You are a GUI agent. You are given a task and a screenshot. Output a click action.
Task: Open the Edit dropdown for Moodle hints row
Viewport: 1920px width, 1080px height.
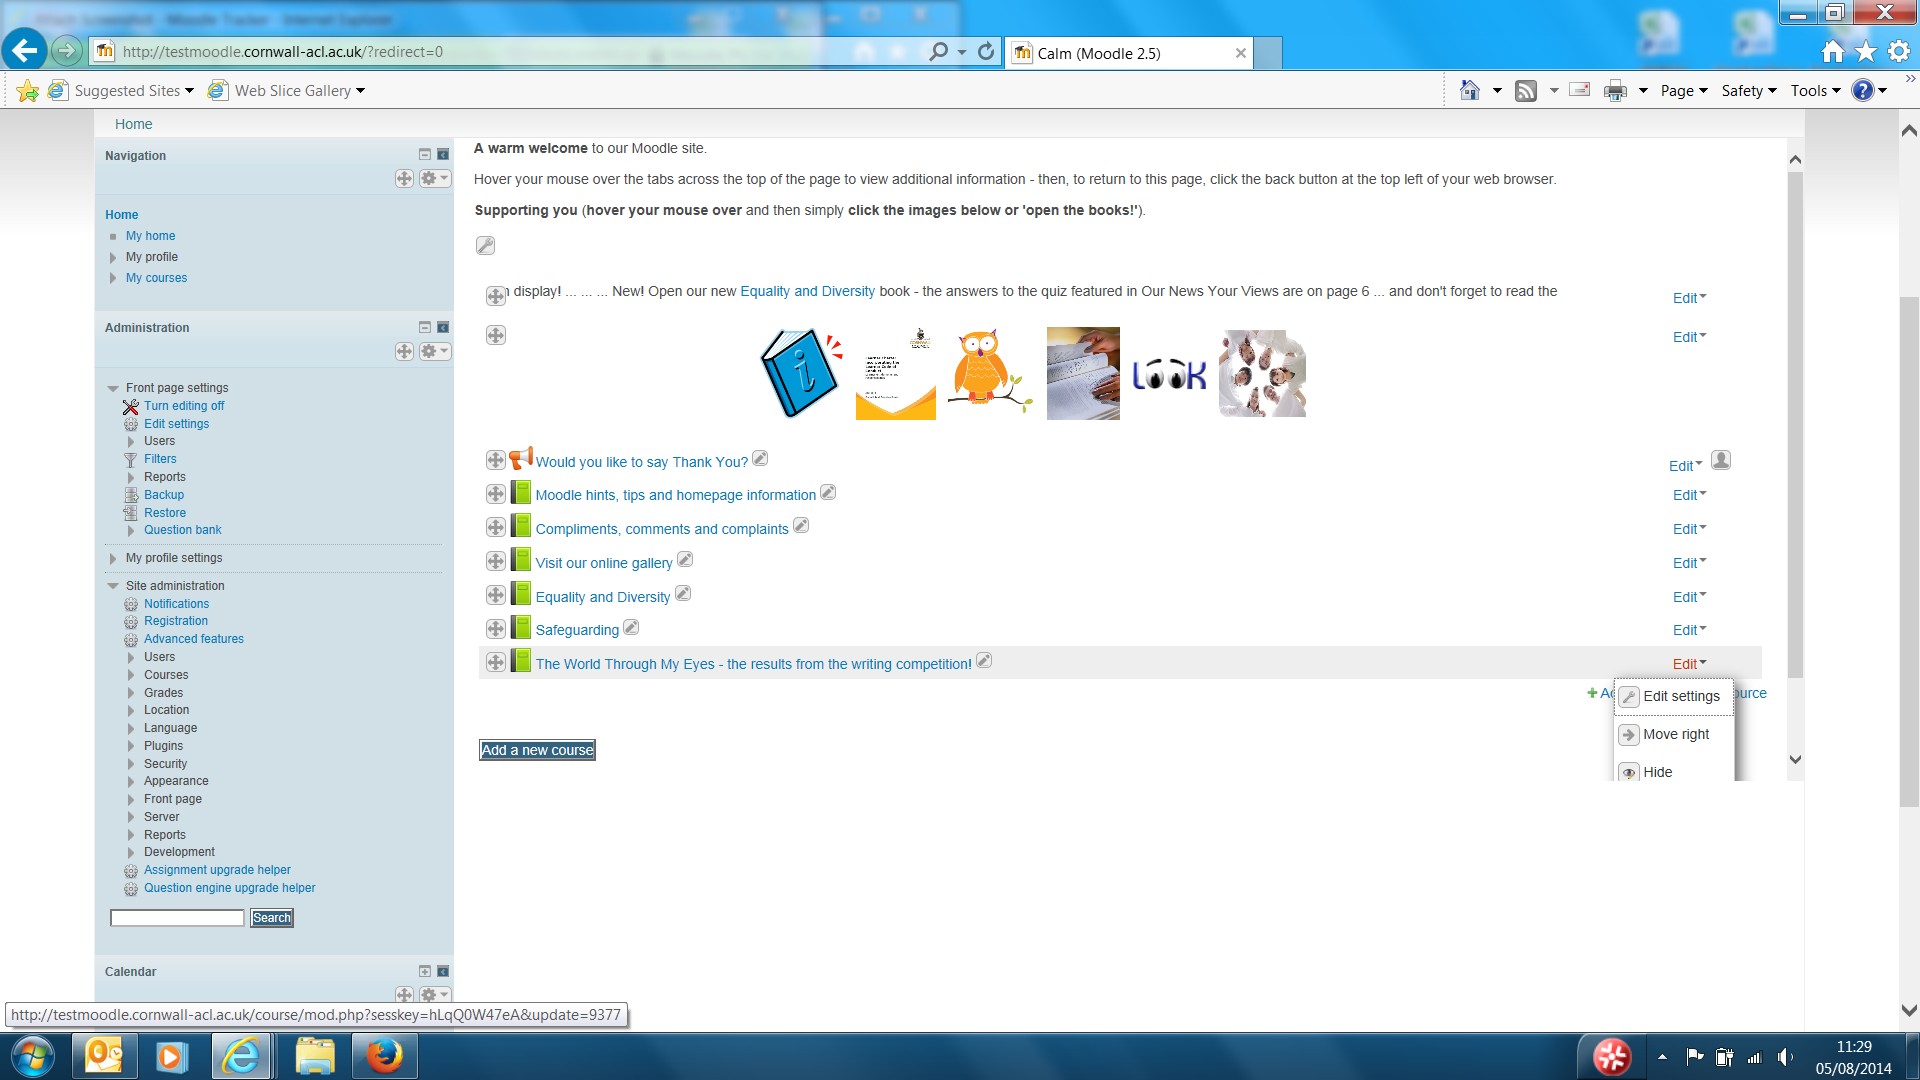click(x=1689, y=495)
